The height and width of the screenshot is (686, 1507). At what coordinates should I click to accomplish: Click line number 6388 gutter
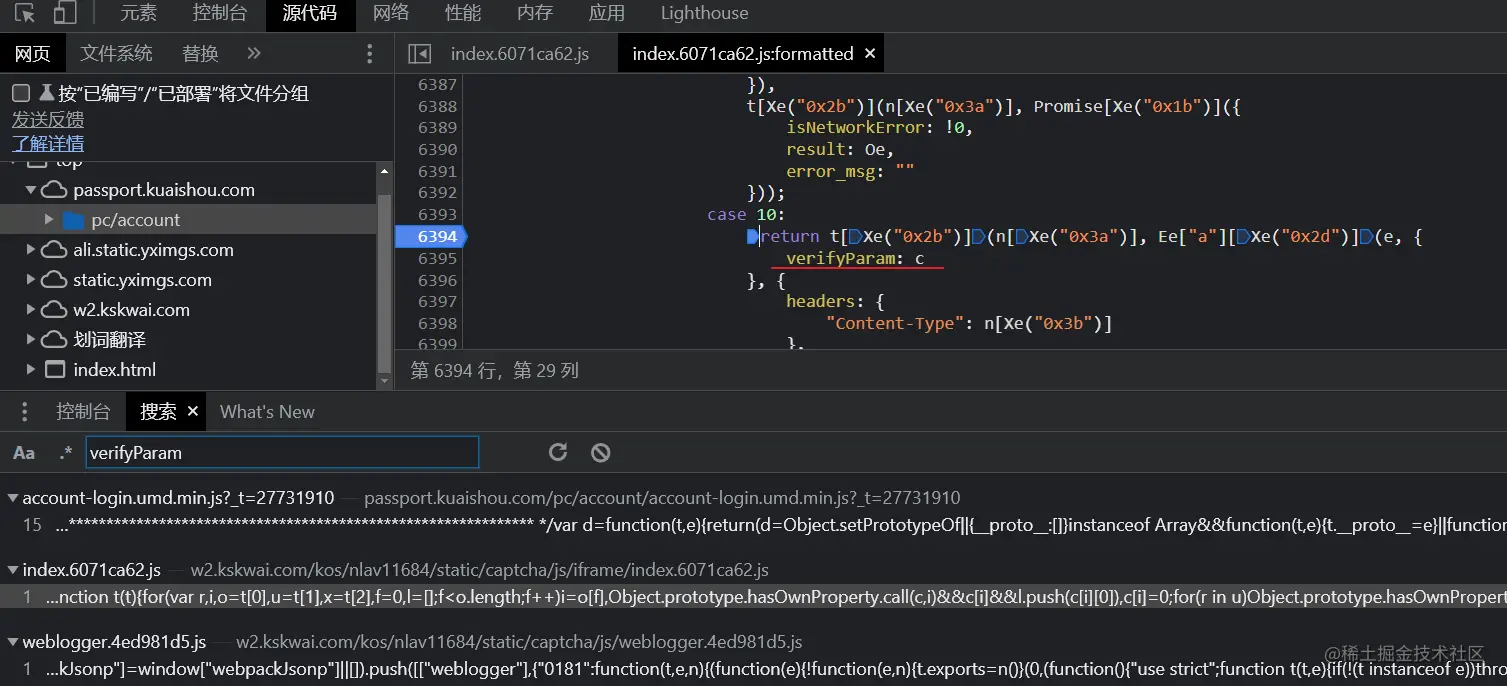point(437,106)
